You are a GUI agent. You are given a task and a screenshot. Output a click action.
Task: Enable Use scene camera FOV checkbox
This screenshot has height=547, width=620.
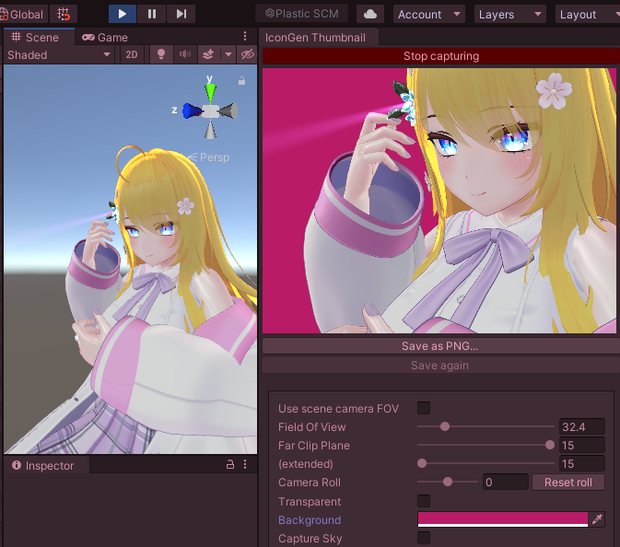point(423,408)
